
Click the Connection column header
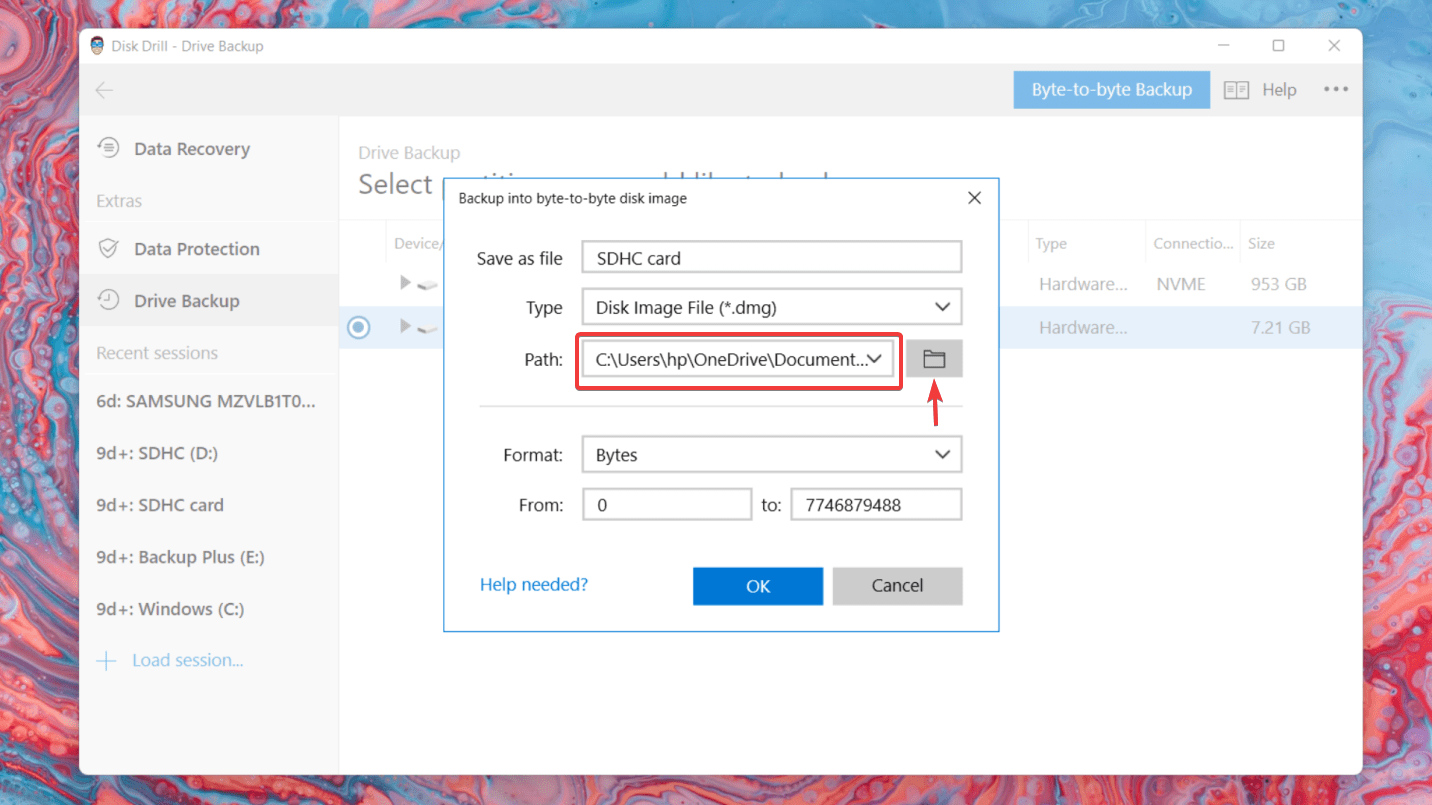pos(1193,244)
